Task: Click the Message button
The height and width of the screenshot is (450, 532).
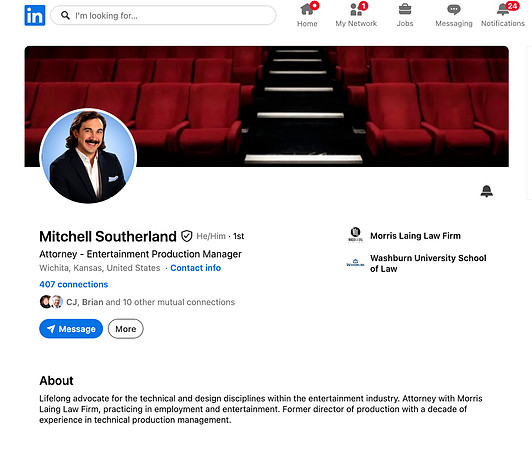Action: [71, 329]
